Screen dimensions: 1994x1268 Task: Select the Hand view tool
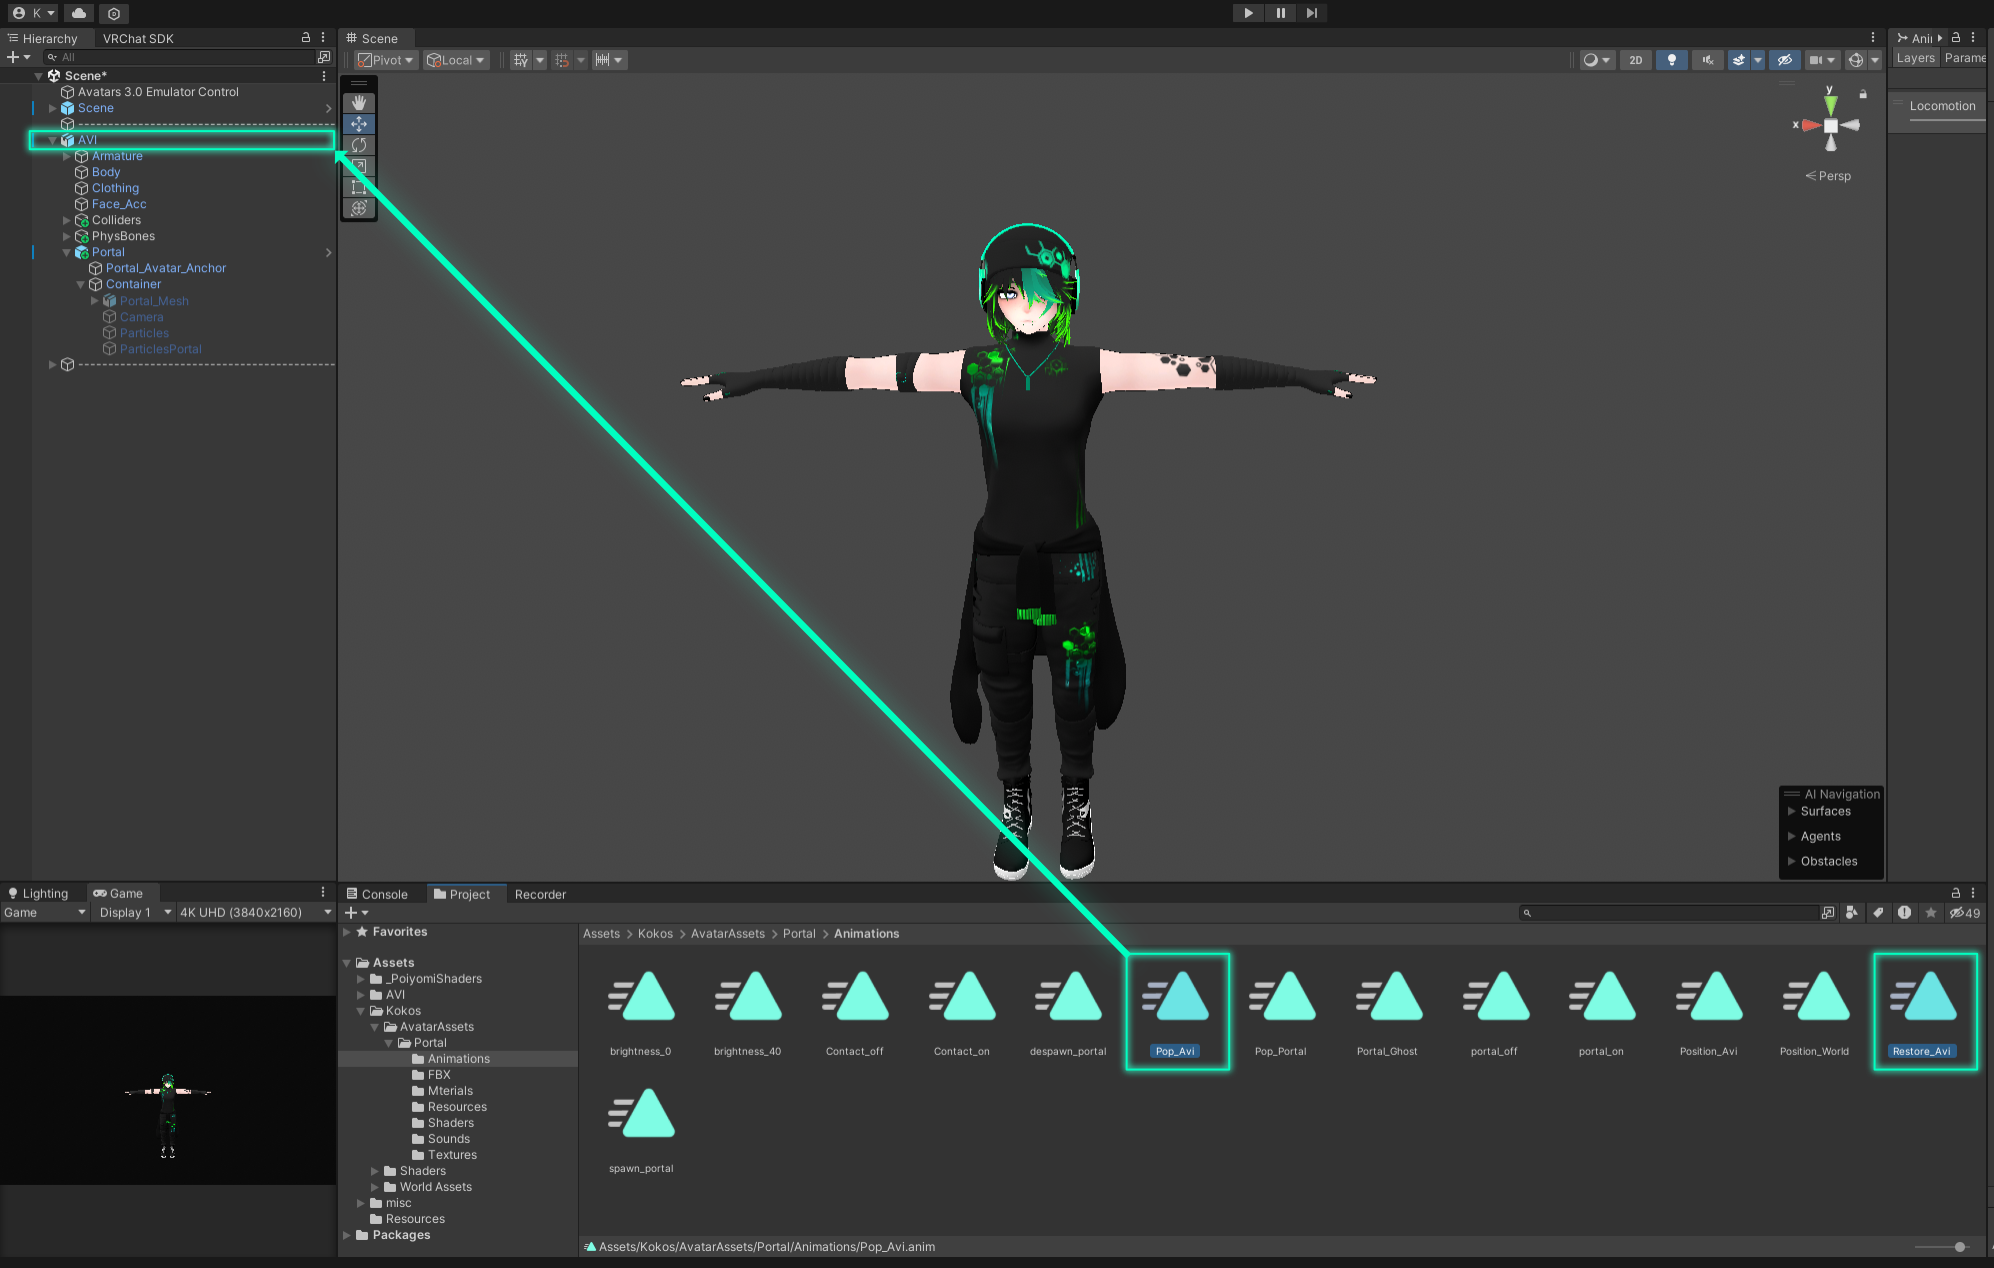[x=359, y=103]
